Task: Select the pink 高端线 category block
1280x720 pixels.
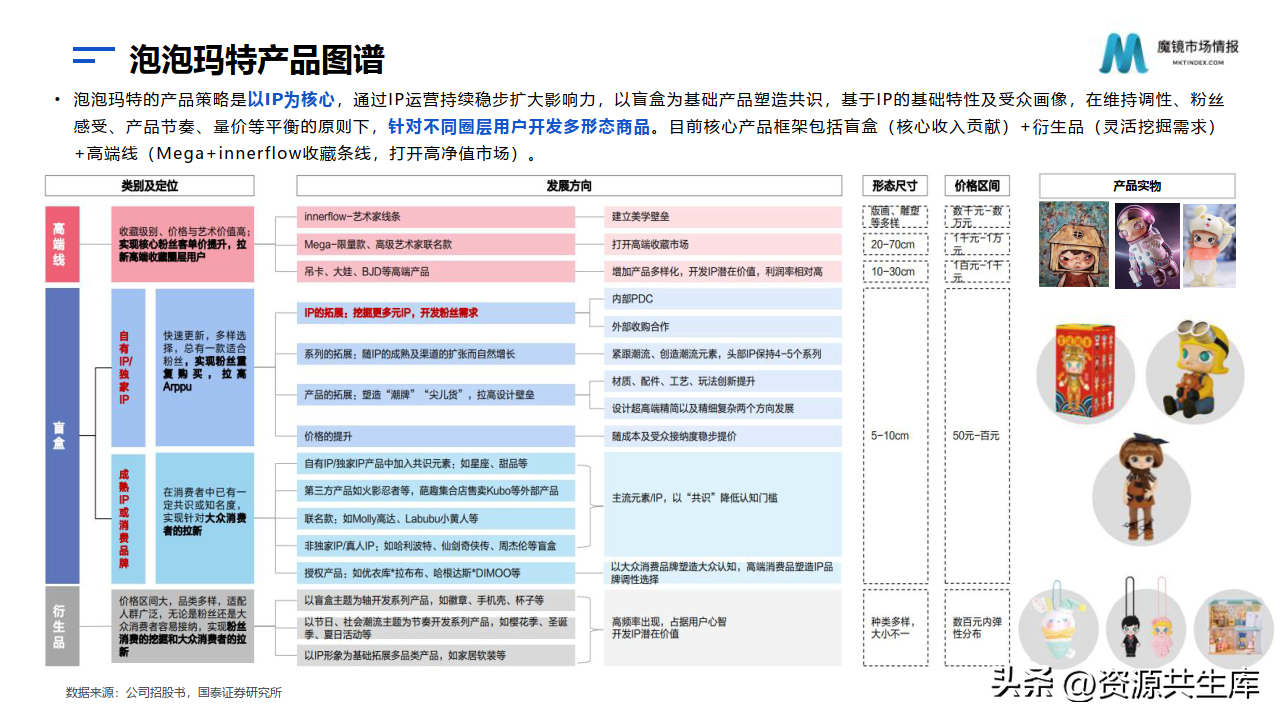Action: click(61, 243)
